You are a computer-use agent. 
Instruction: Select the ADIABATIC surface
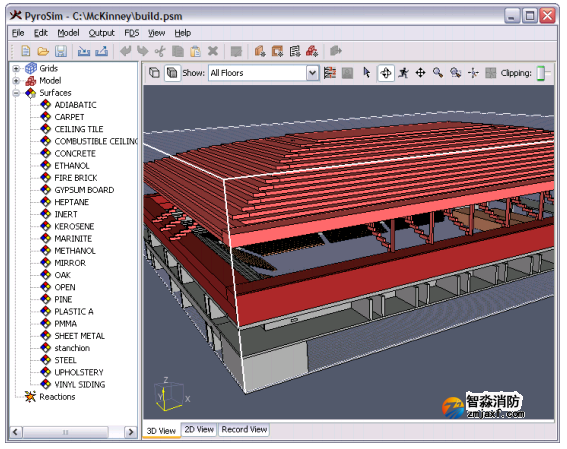click(75, 105)
